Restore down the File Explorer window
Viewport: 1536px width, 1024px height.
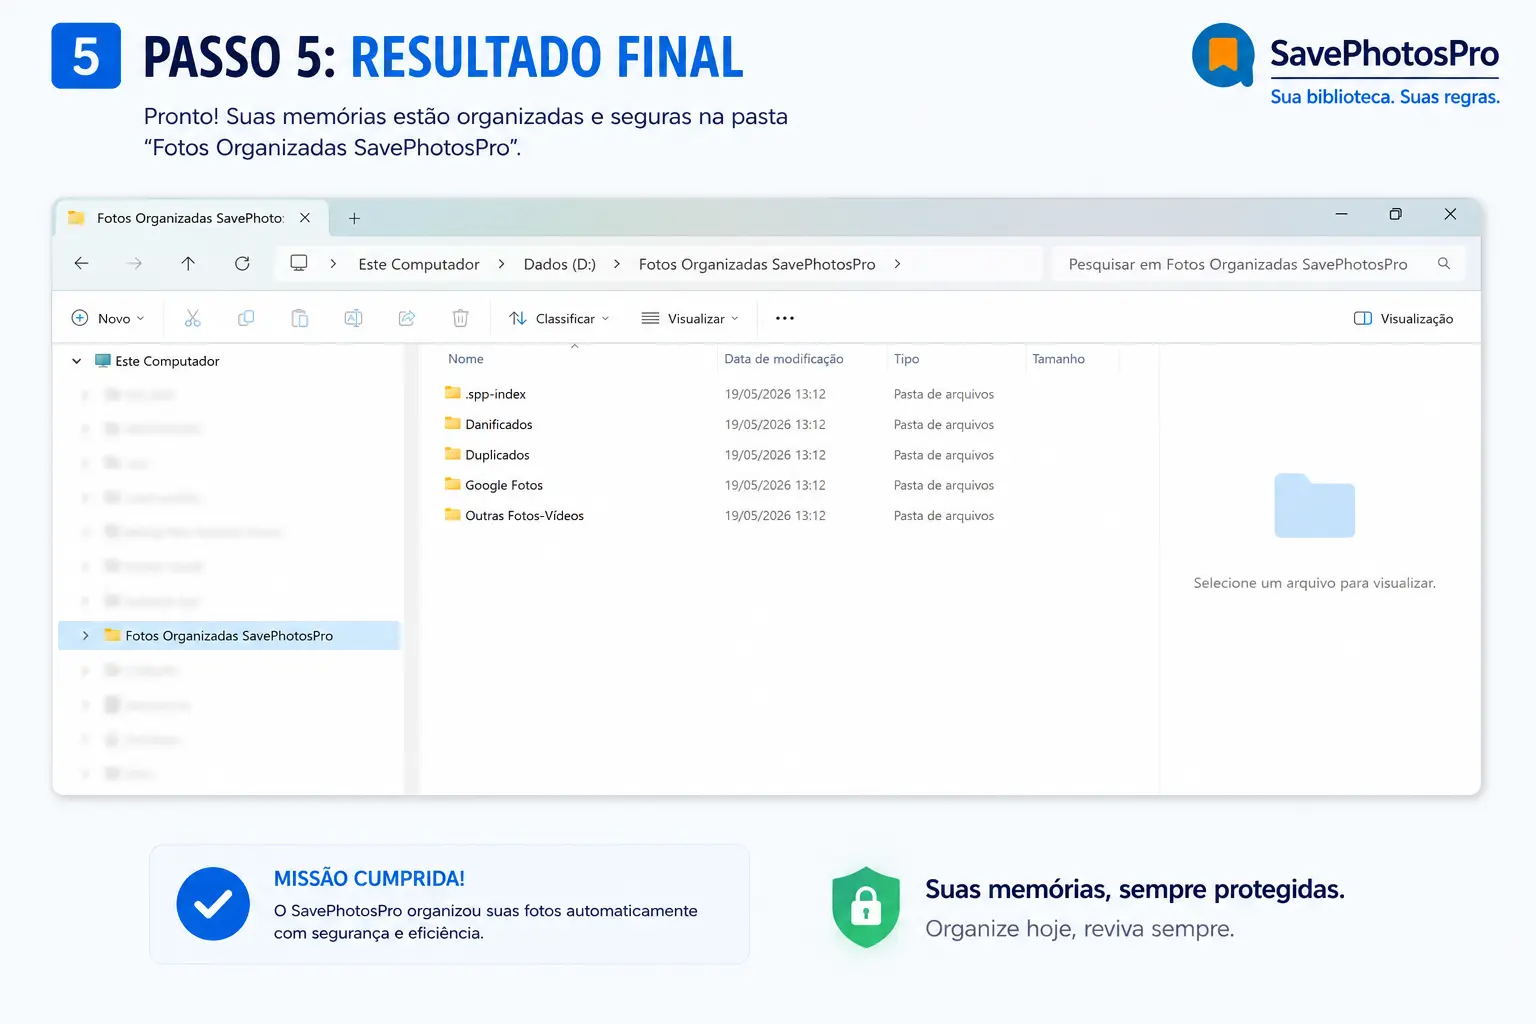point(1396,214)
